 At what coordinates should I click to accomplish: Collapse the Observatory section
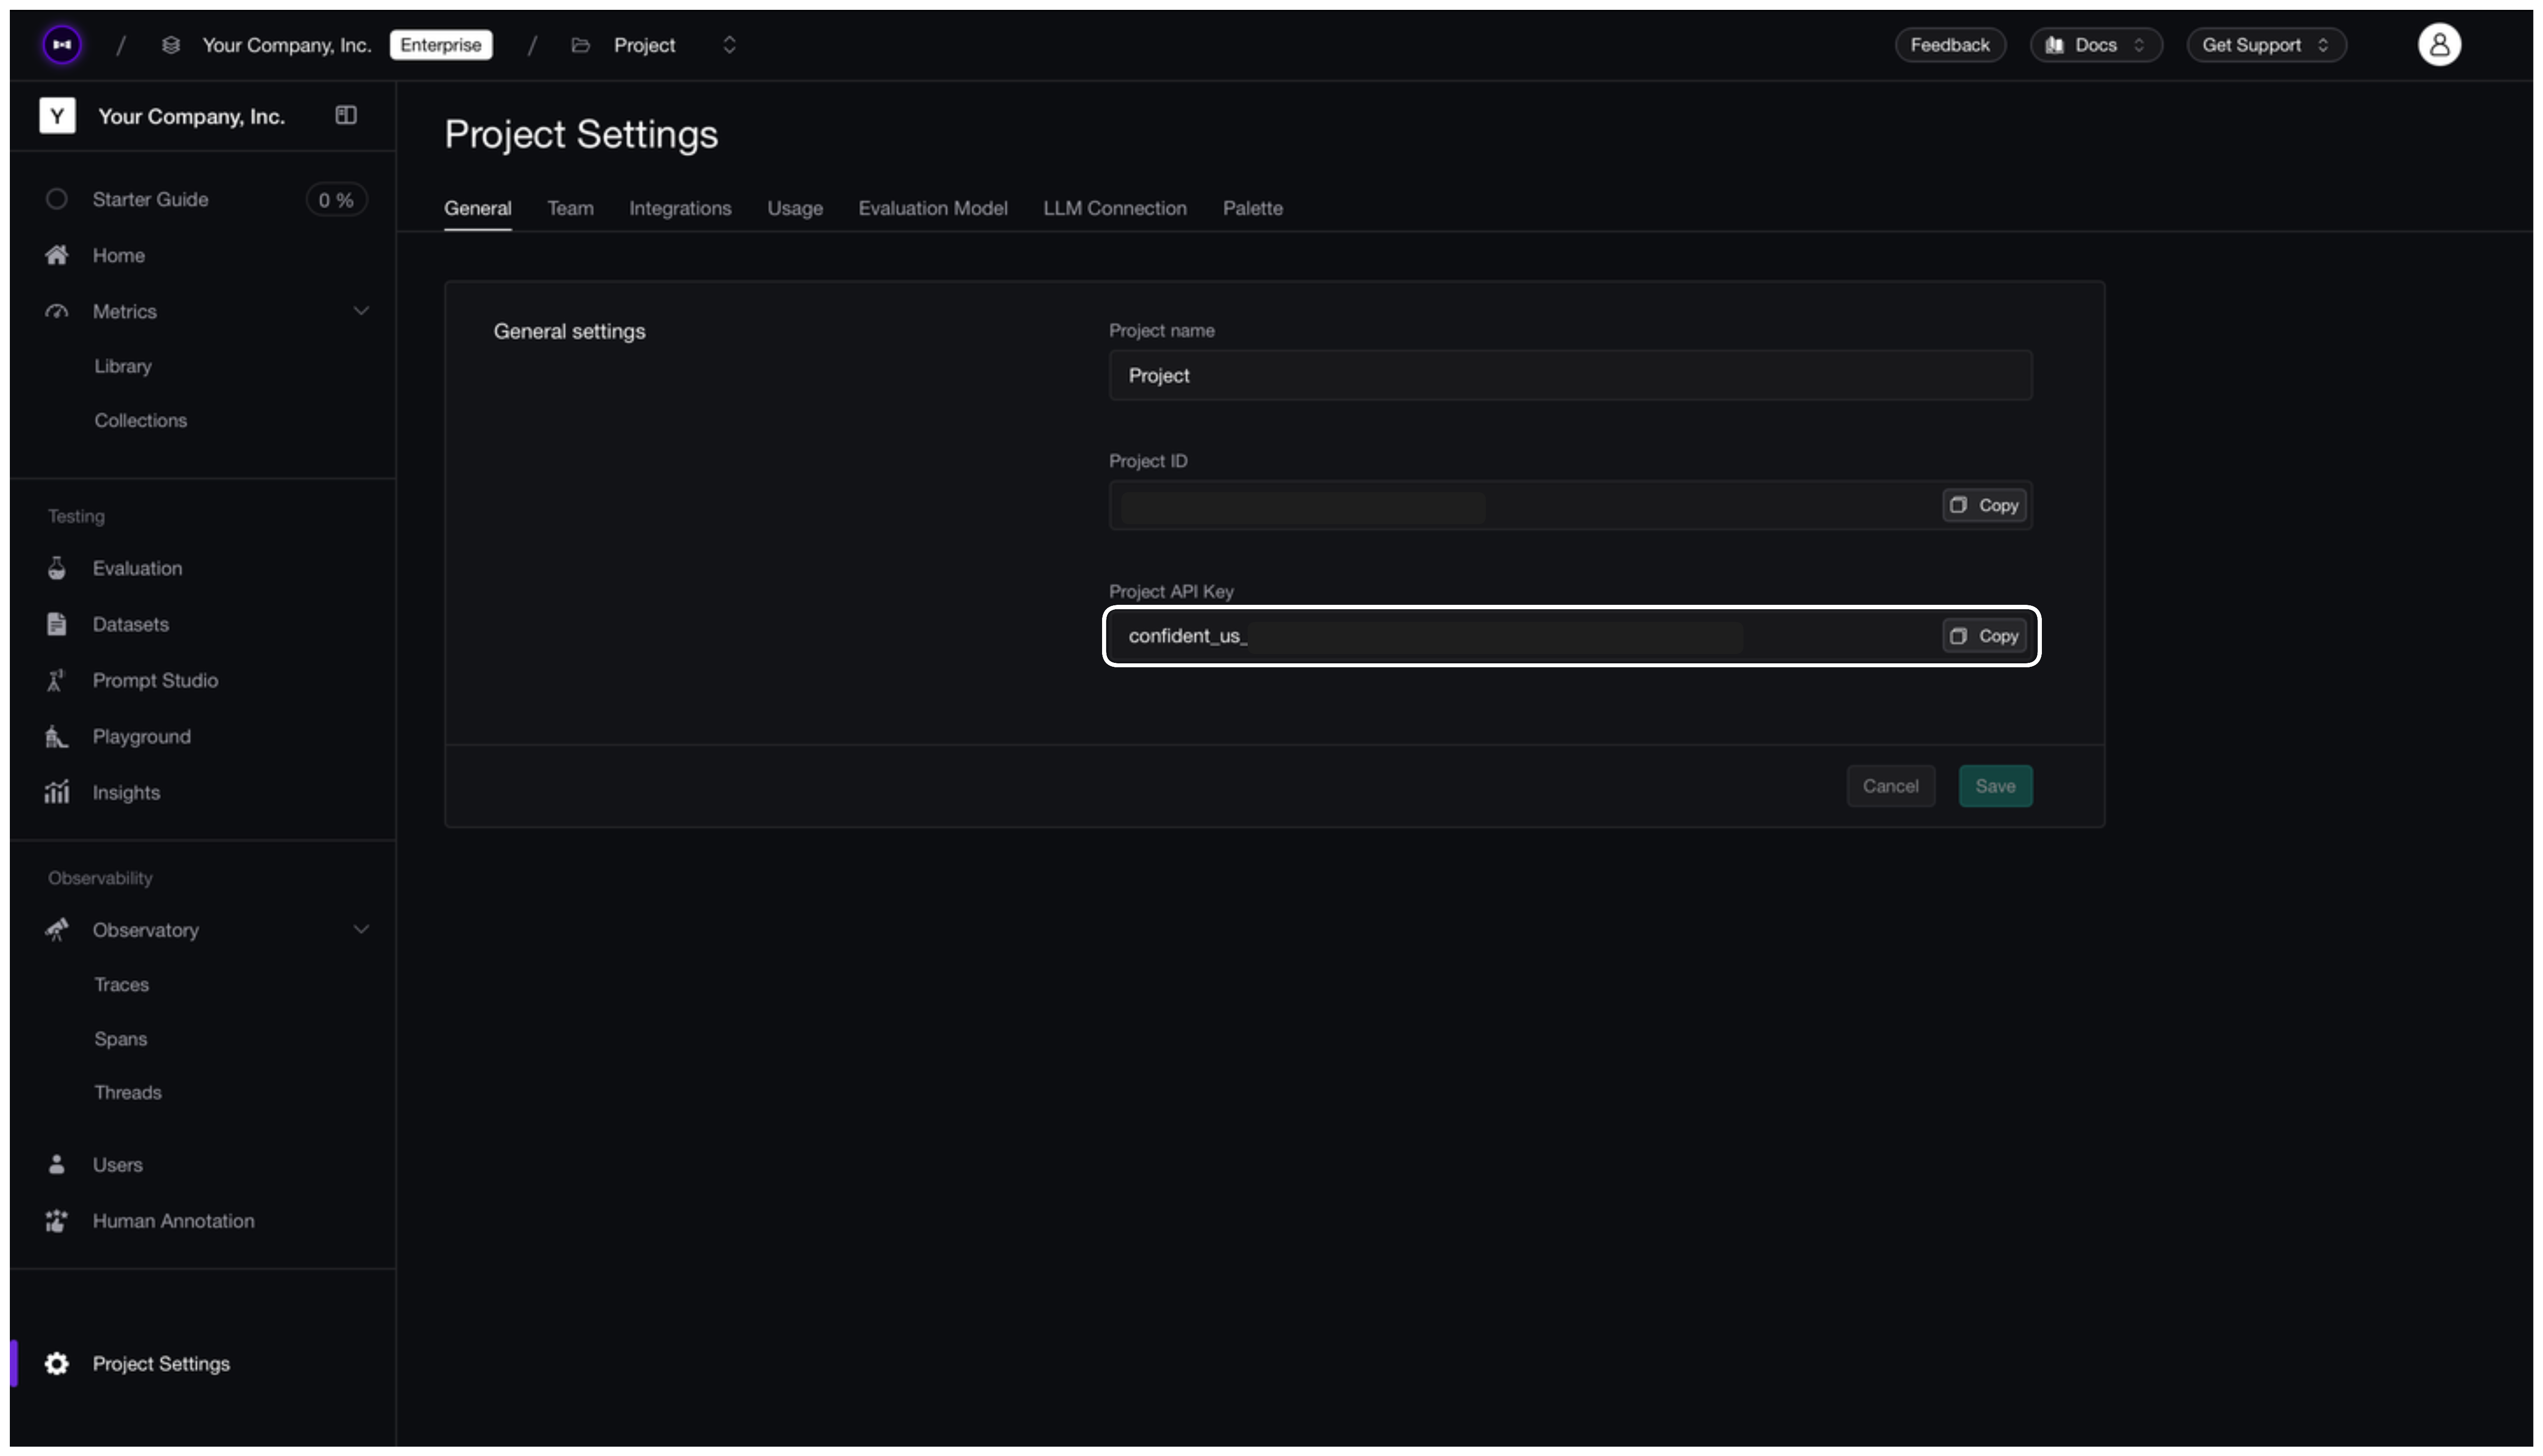pos(361,929)
